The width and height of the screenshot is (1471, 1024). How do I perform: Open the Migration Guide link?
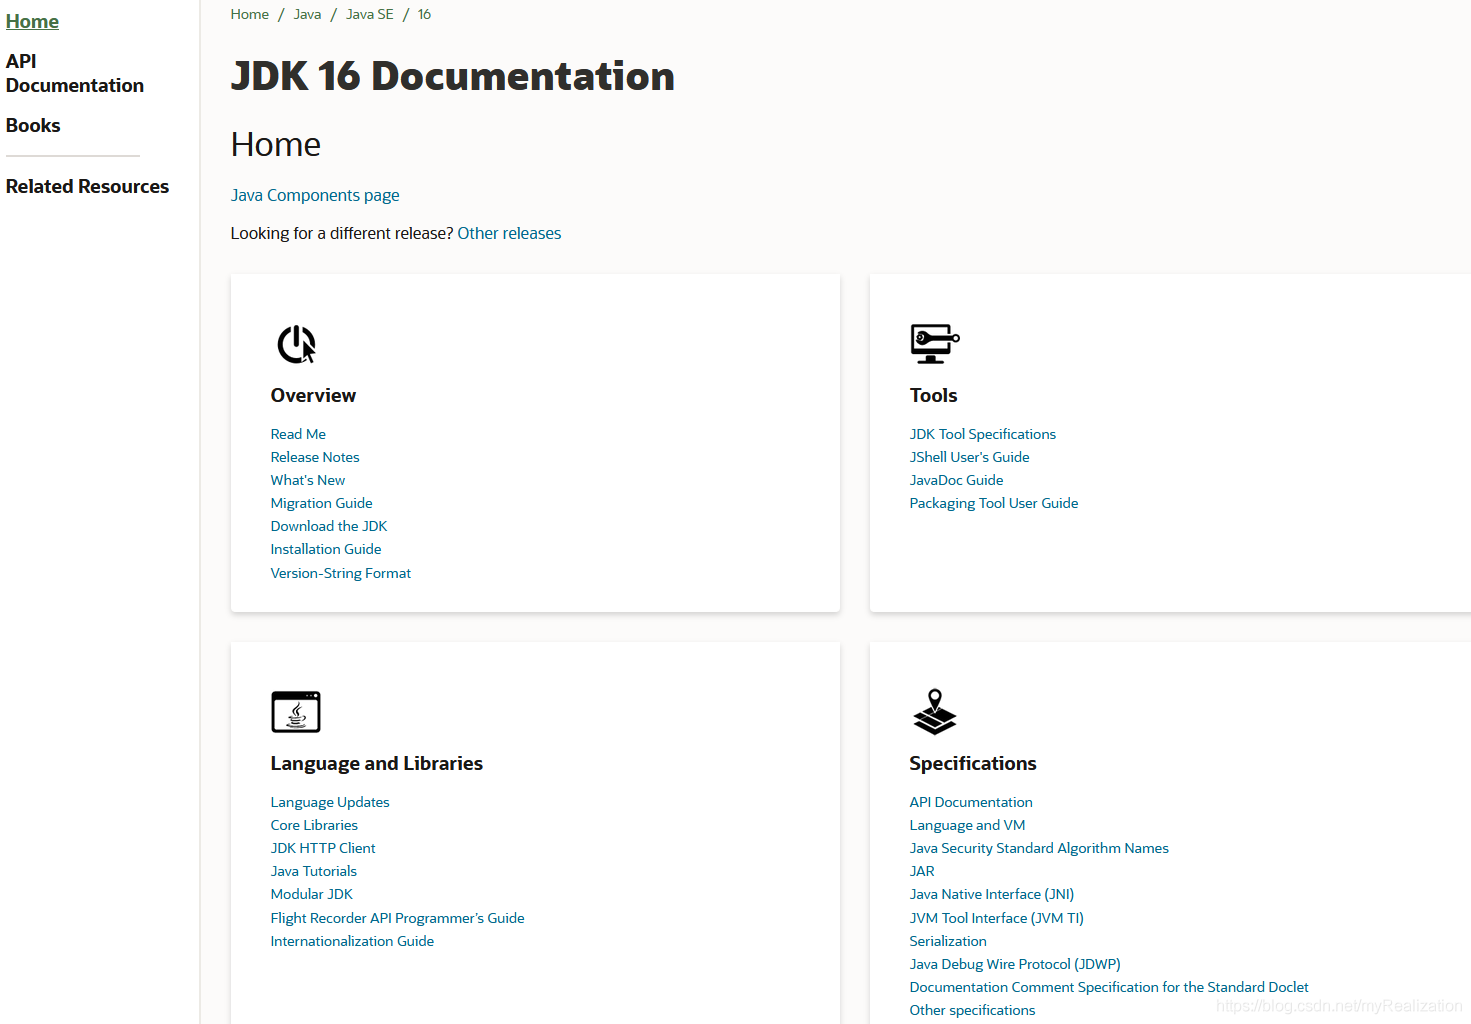coord(321,503)
